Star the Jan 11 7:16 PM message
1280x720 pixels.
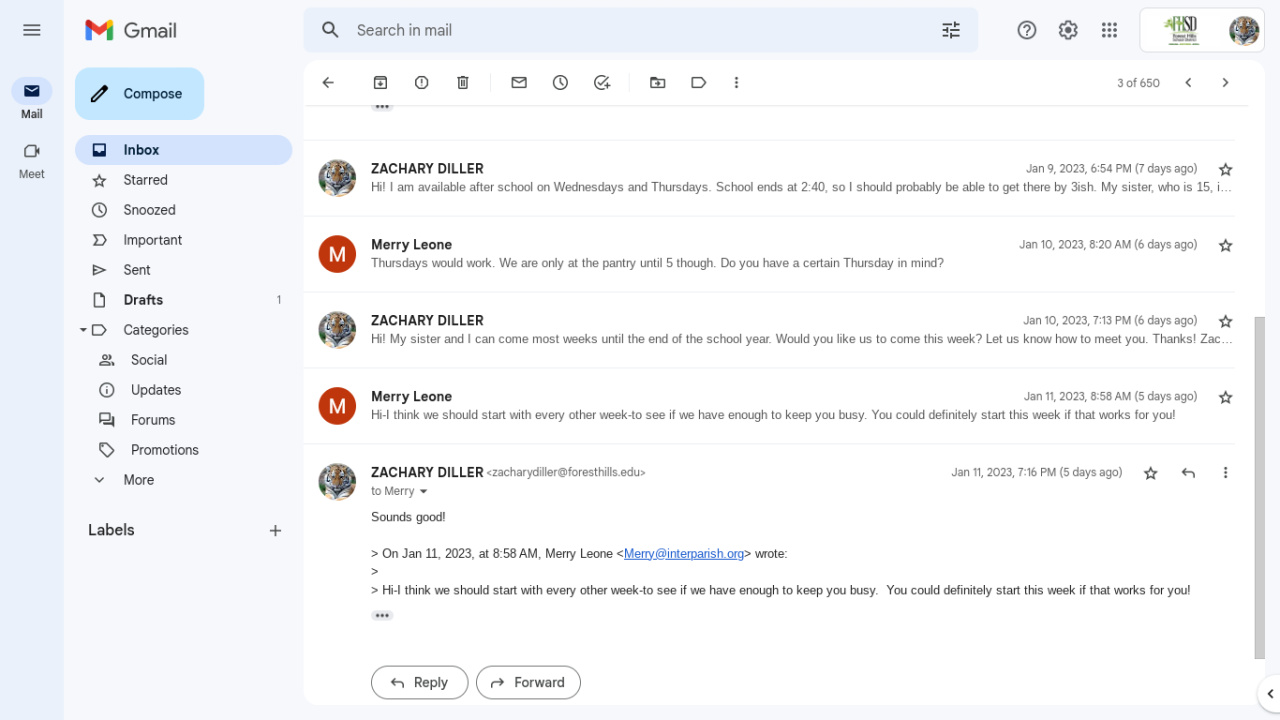coord(1151,473)
